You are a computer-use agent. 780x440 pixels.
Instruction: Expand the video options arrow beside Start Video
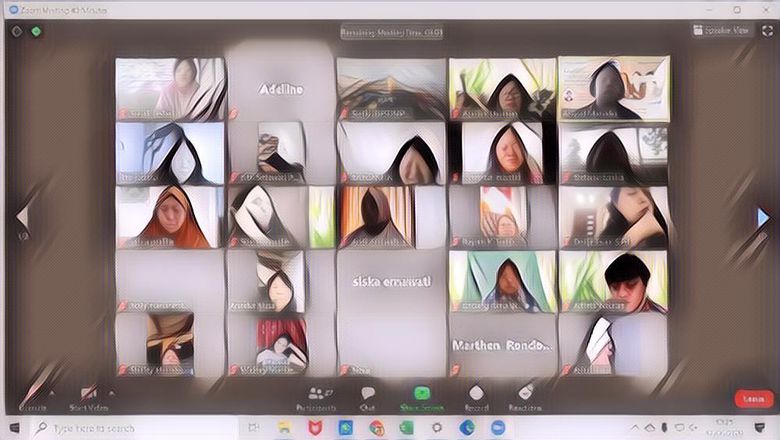[x=112, y=391]
